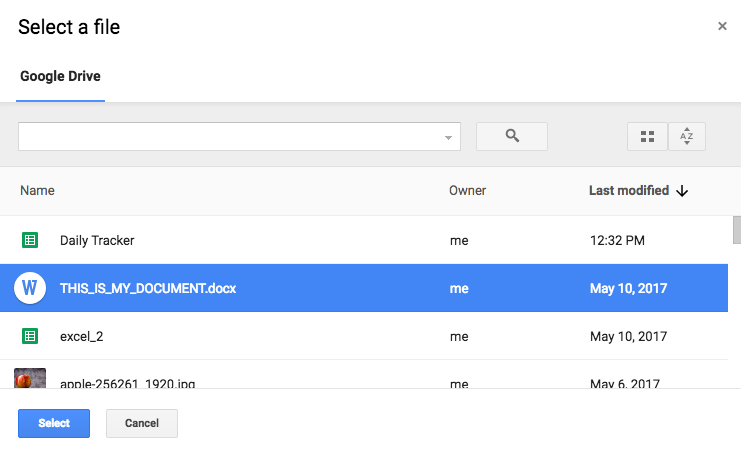Click the vertical scrollbar thumb

pos(736,230)
